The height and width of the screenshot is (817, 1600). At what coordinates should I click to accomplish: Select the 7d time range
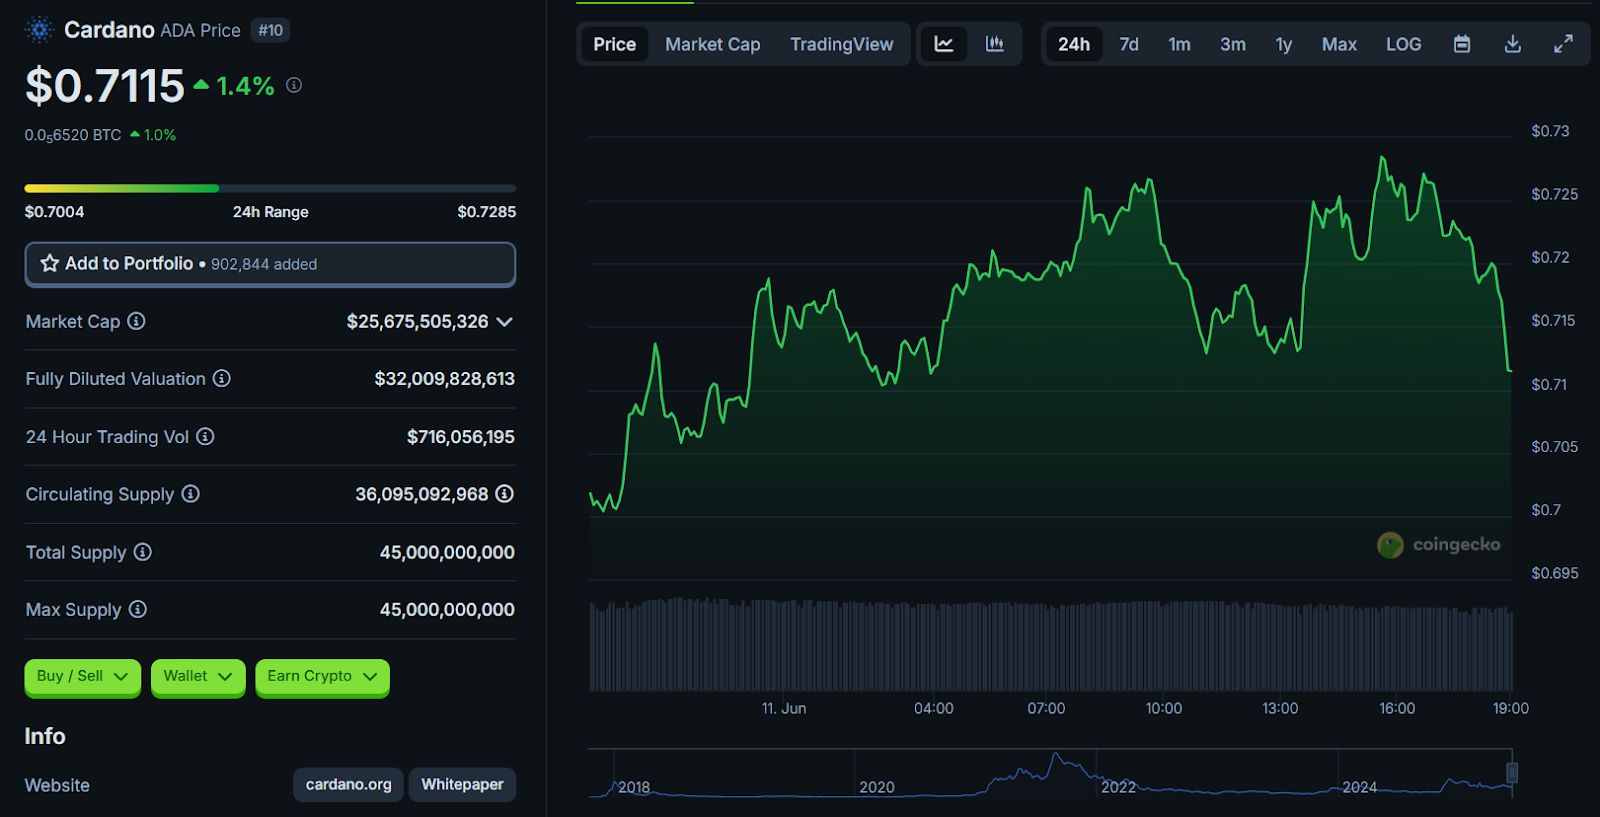click(1129, 44)
